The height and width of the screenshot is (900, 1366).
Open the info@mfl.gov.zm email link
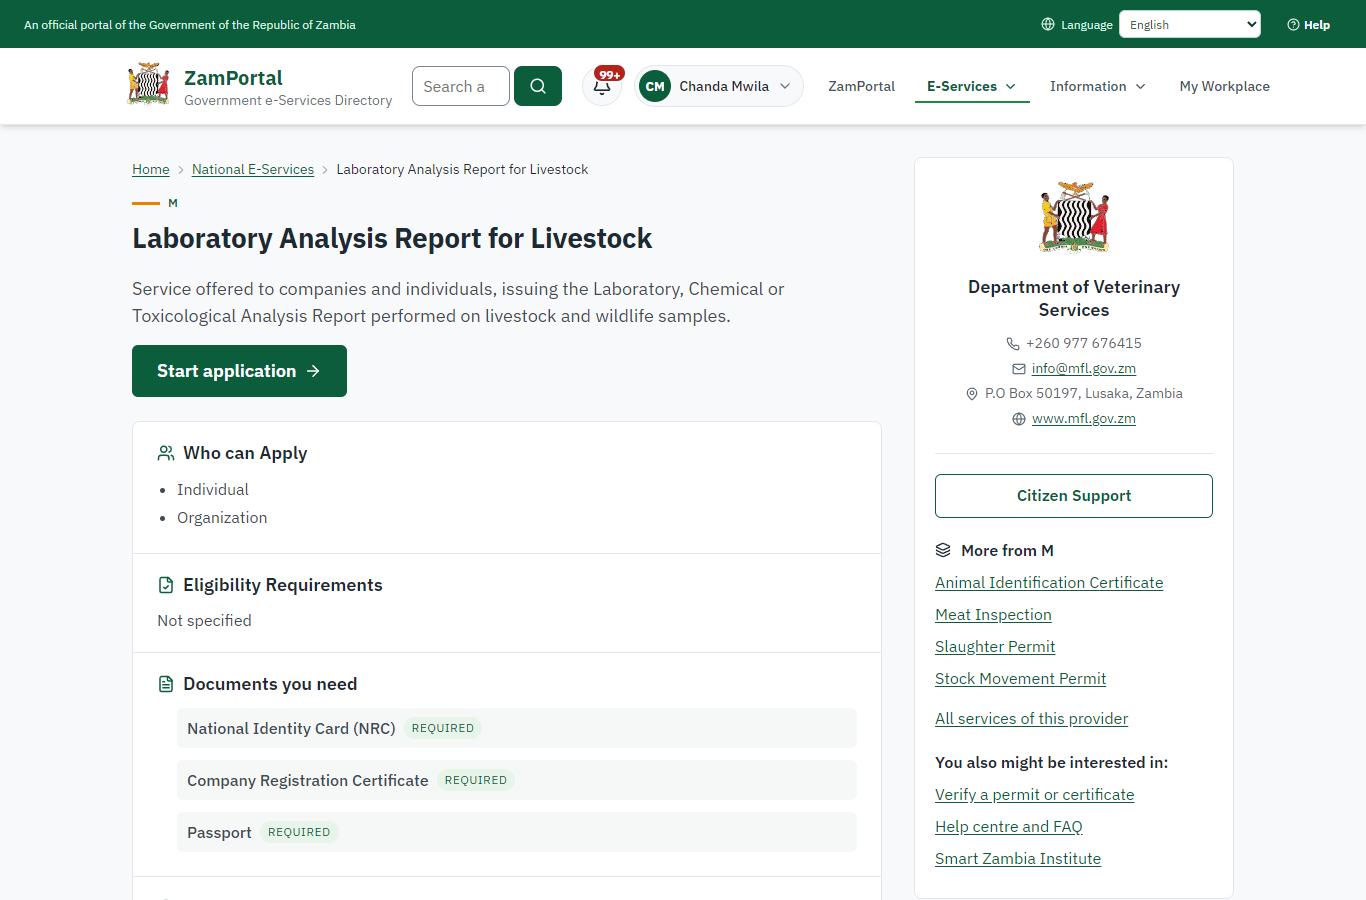pos(1084,368)
